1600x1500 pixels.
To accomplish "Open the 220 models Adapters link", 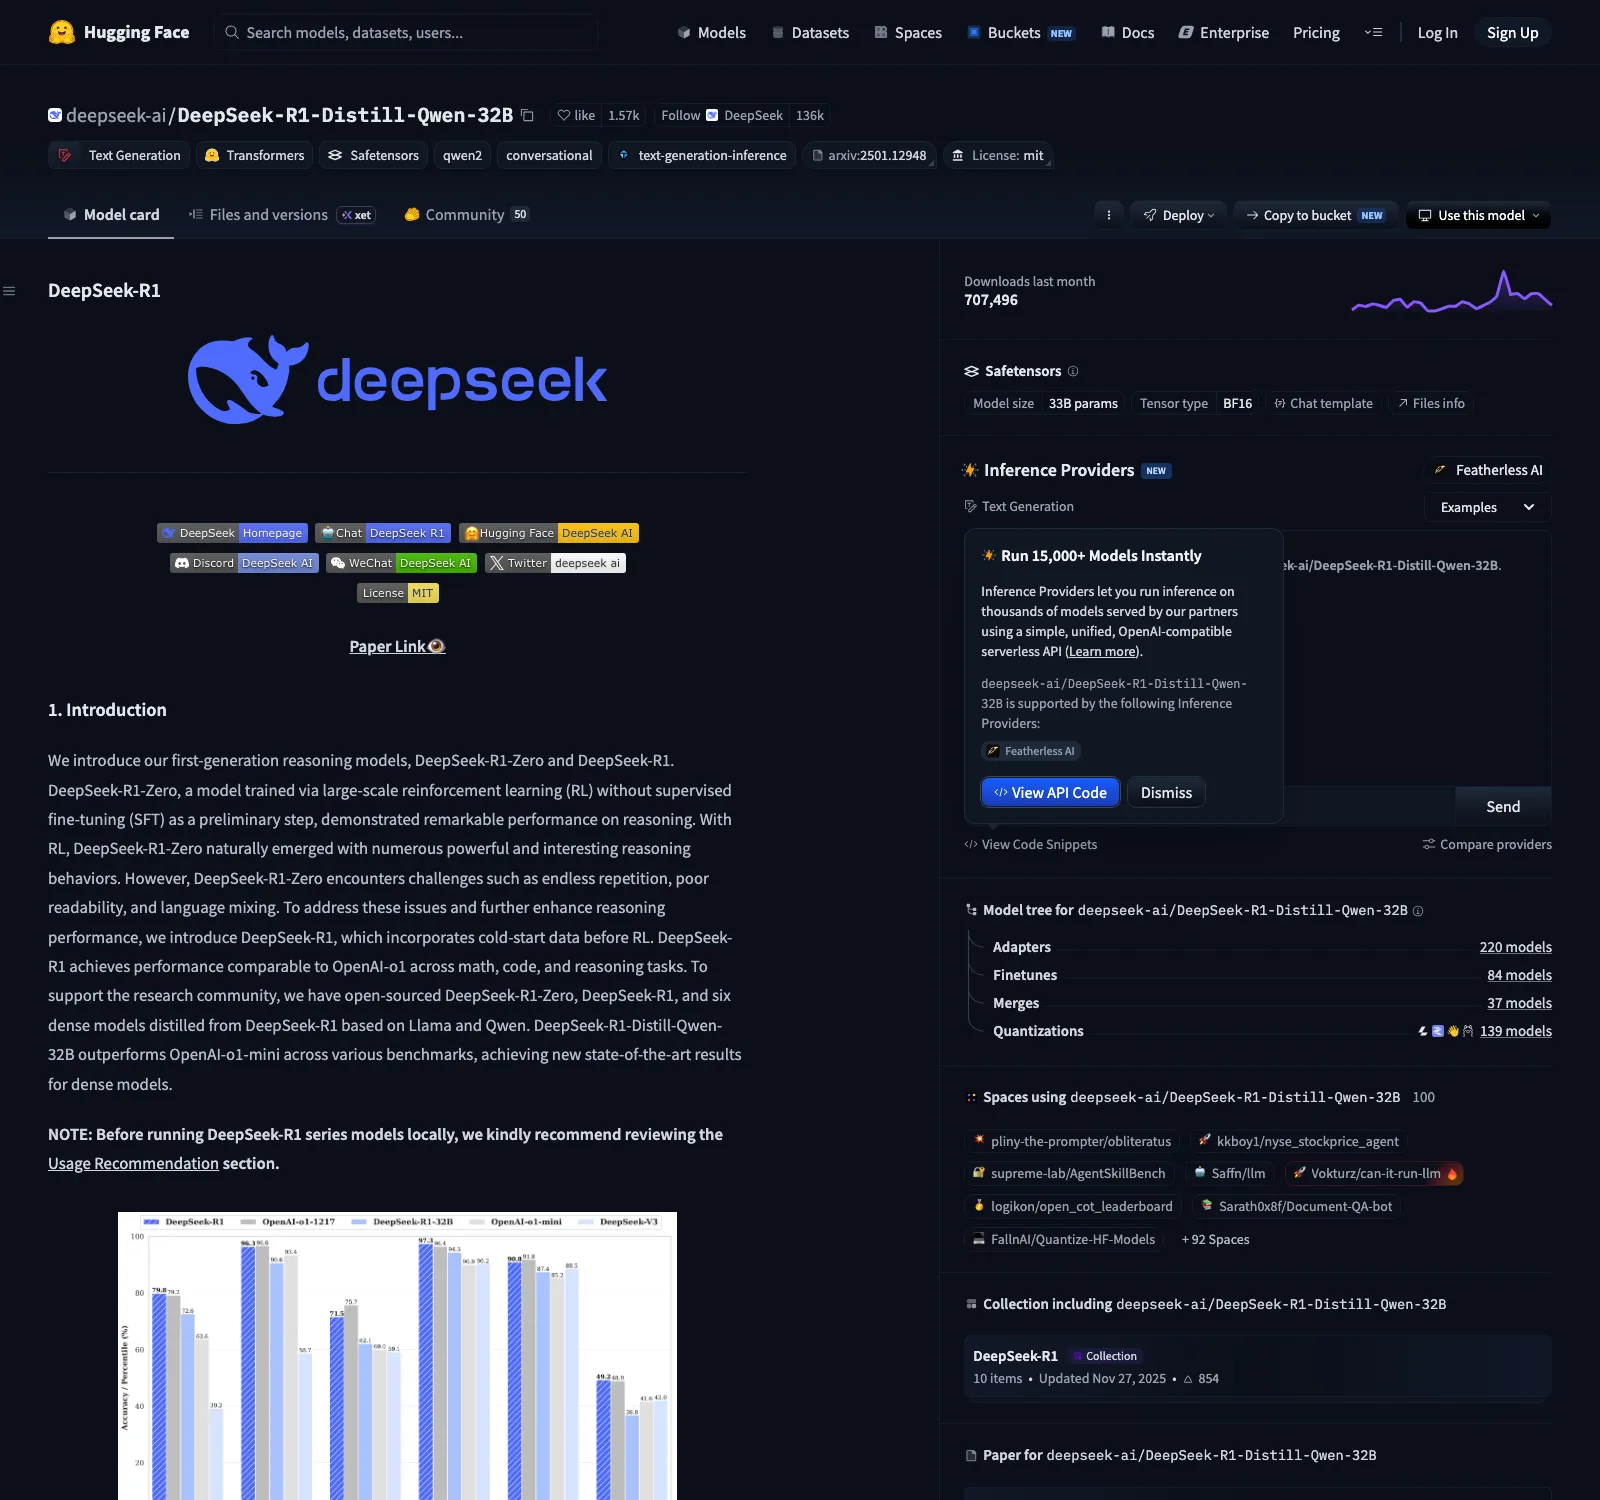I will pyautogui.click(x=1515, y=947).
